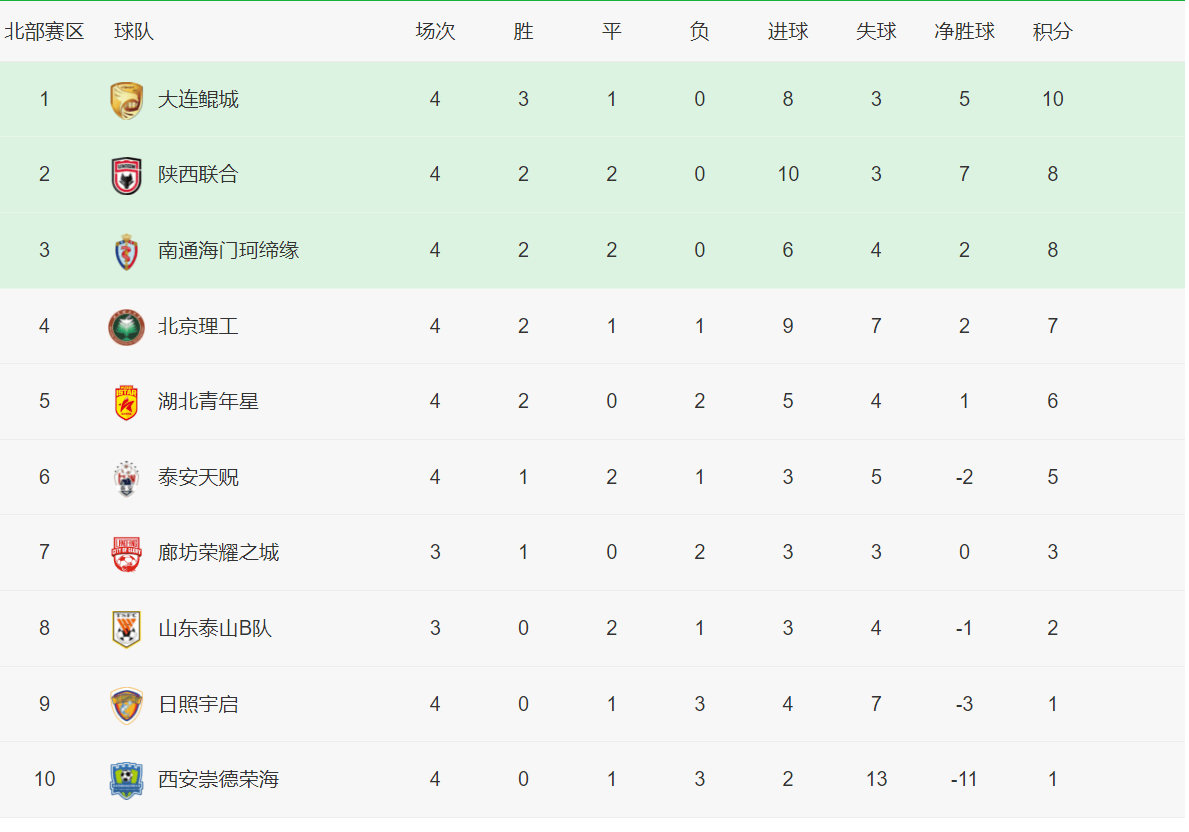Click the 陕西联合 team badge

[x=127, y=175]
